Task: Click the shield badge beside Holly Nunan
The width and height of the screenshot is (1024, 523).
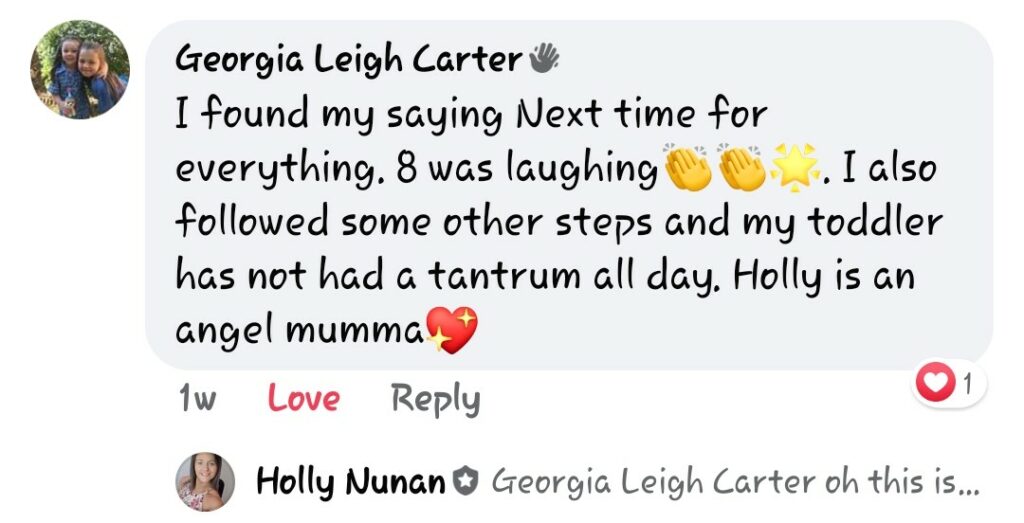Action: tap(464, 483)
